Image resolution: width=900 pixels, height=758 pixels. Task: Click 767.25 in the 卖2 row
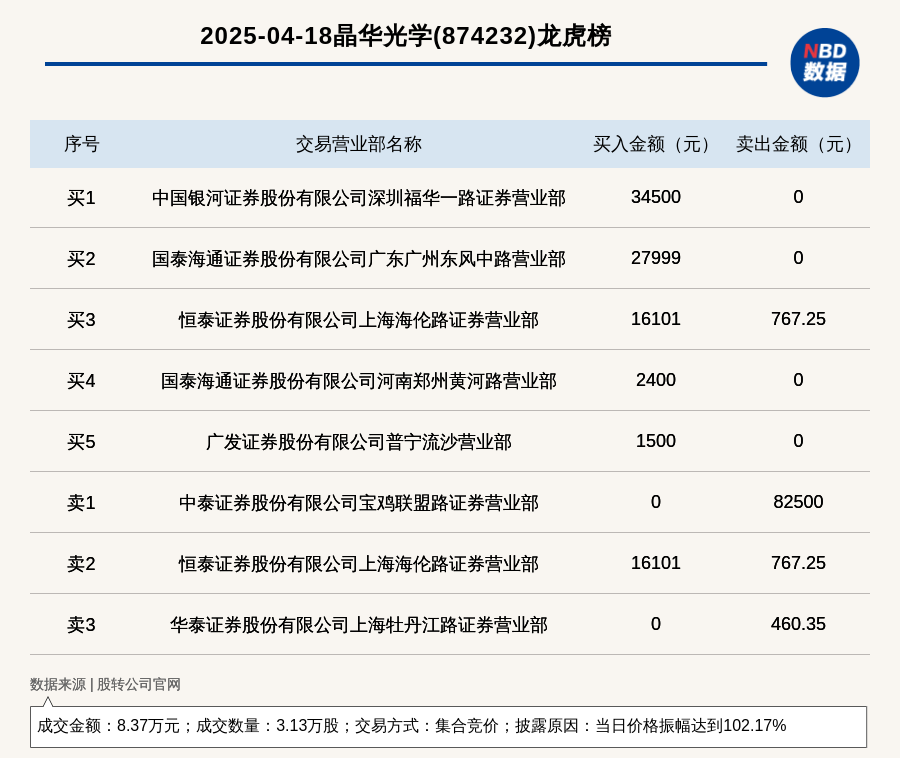[x=798, y=562]
